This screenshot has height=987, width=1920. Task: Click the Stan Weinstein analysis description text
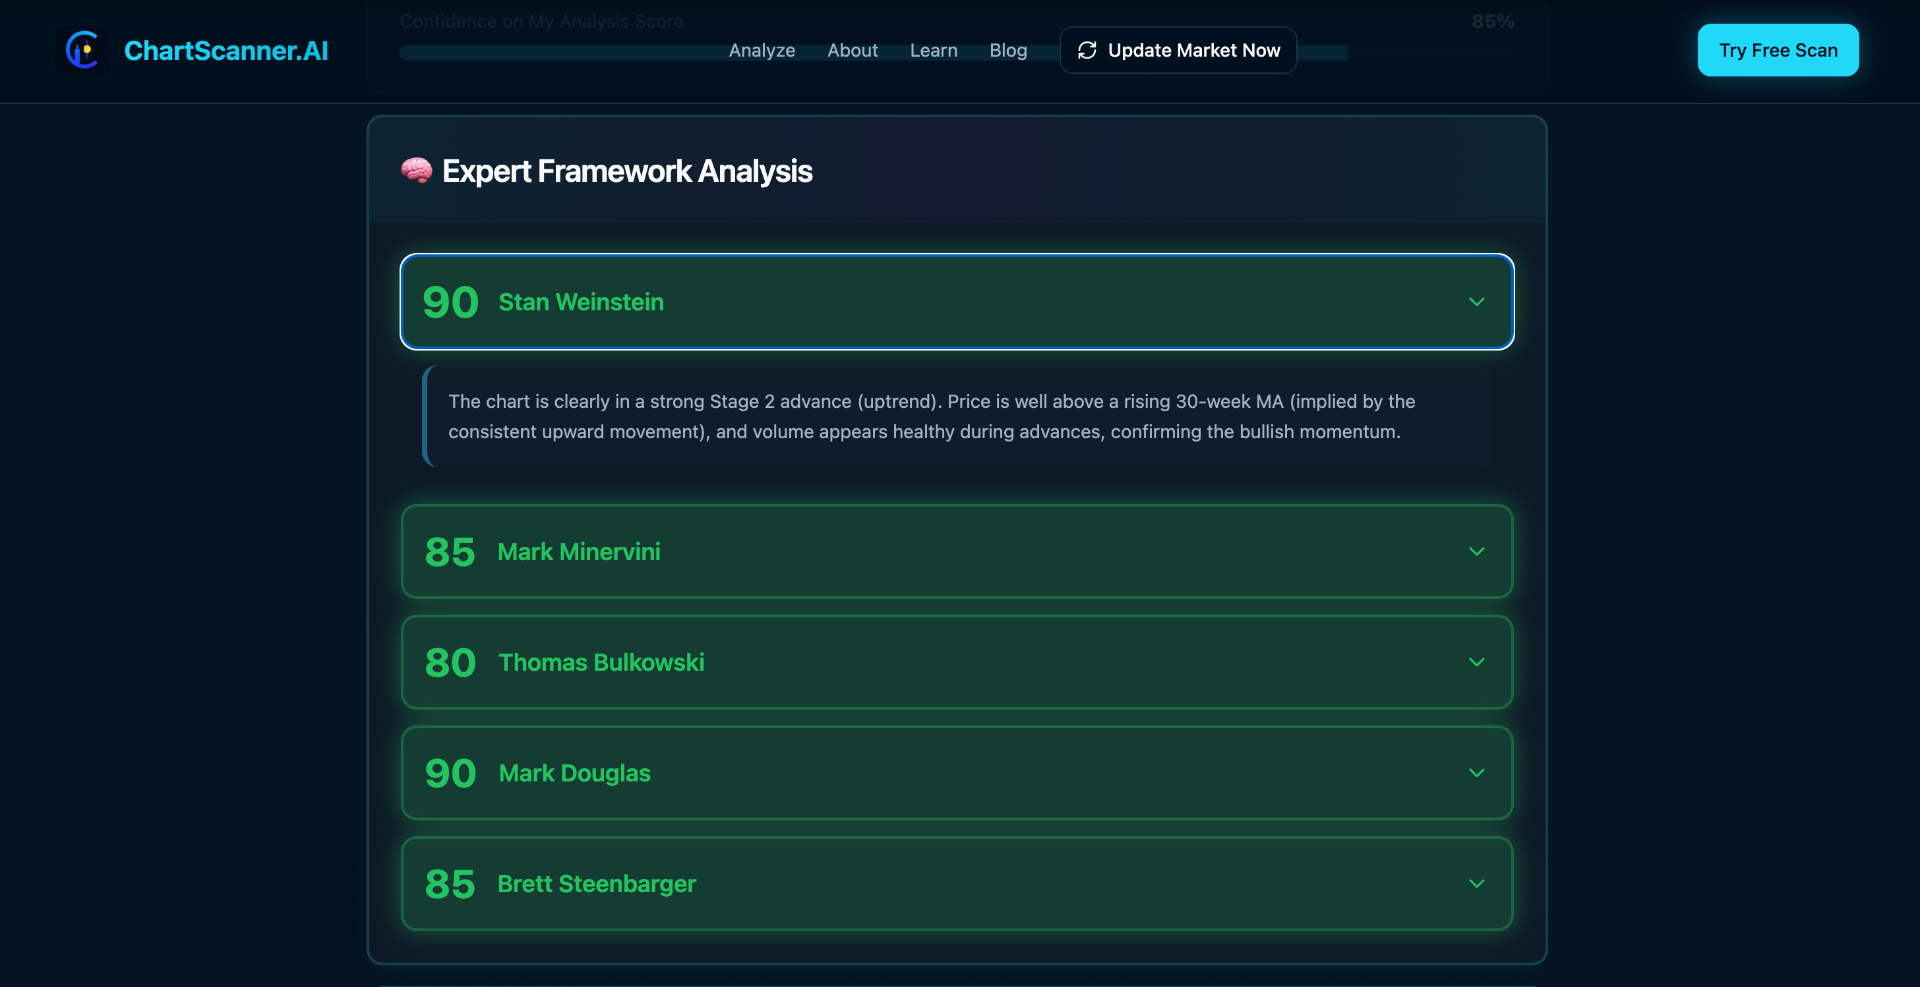tap(932, 416)
